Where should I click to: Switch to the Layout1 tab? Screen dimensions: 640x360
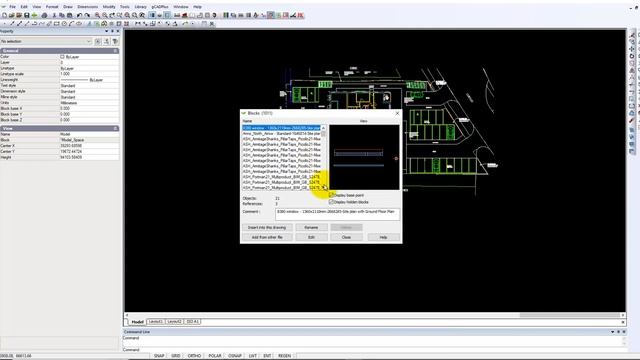[156, 322]
